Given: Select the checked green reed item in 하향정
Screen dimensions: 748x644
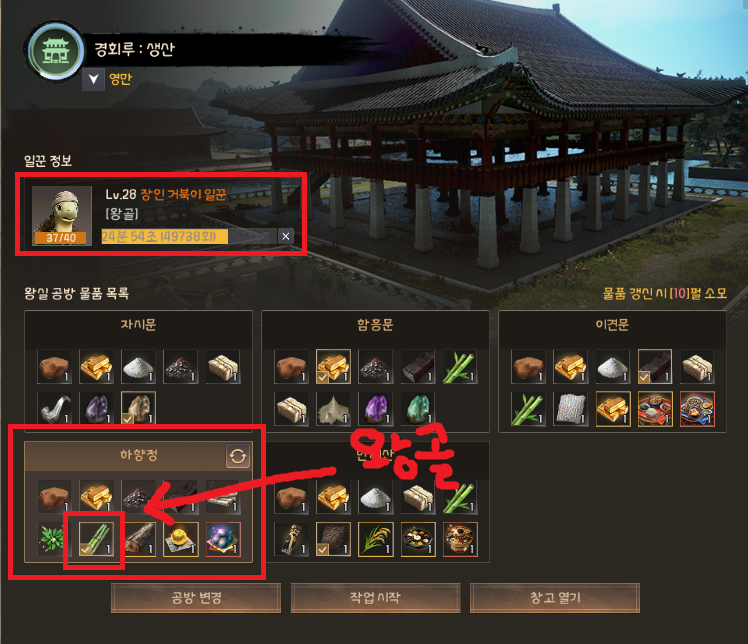Looking at the screenshot, I should 96,539.
